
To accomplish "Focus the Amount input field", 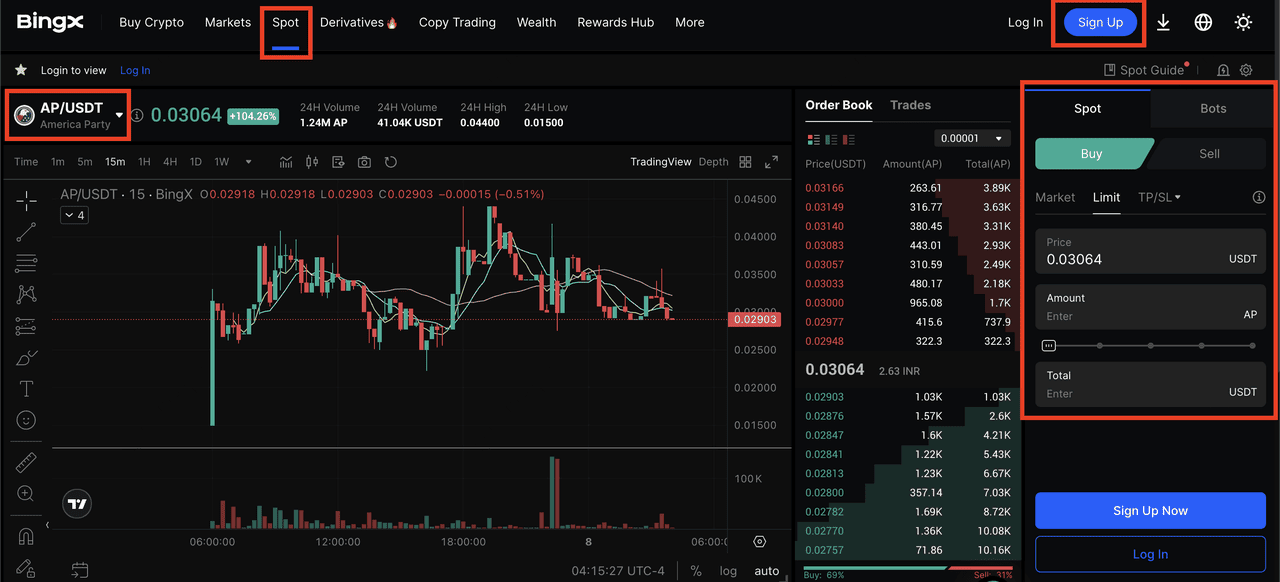I will pyautogui.click(x=1150, y=307).
